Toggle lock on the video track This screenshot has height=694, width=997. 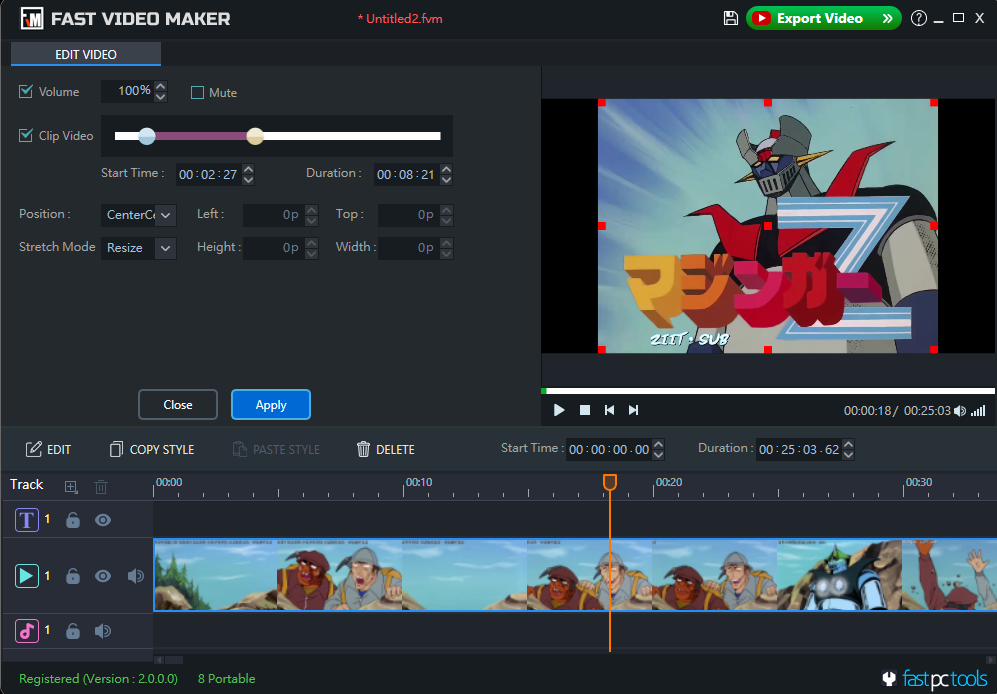point(73,576)
